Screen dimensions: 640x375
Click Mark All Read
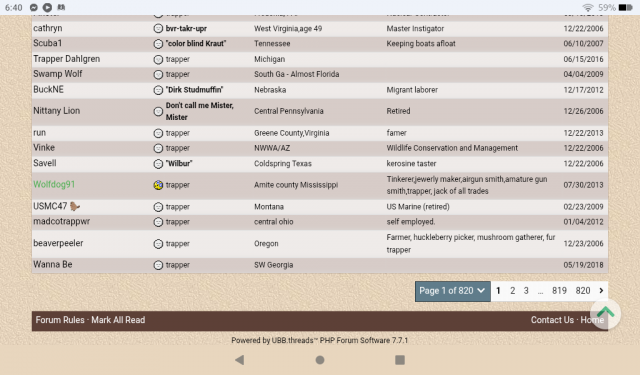coord(118,320)
